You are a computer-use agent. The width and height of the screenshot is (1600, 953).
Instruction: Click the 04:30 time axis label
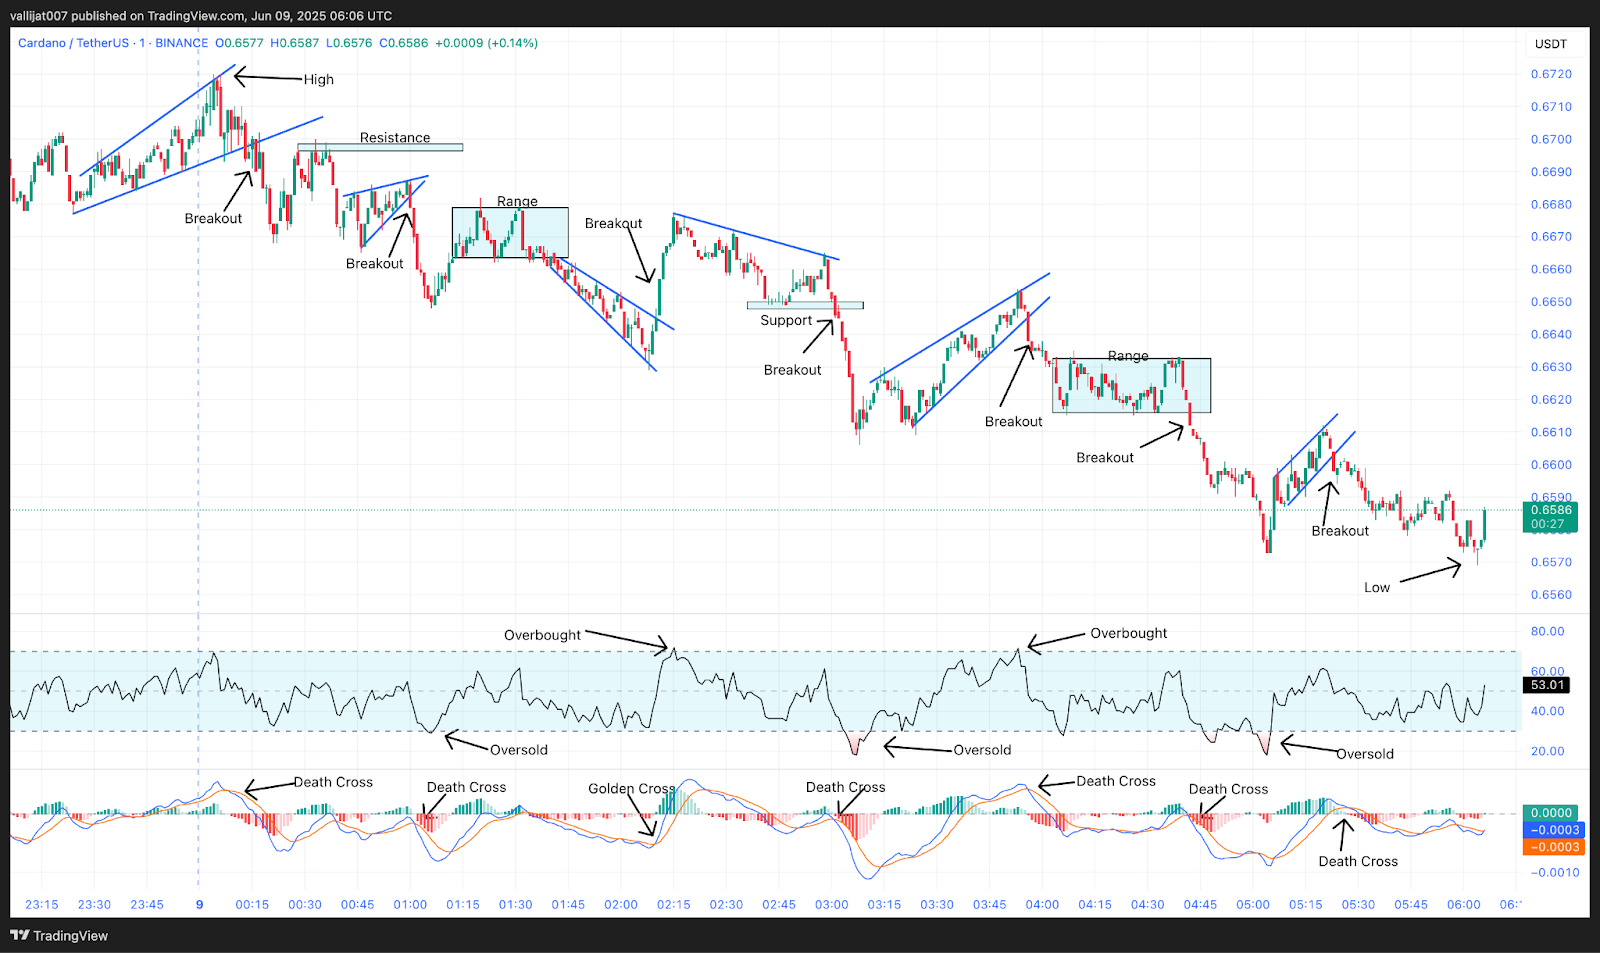(x=1148, y=905)
